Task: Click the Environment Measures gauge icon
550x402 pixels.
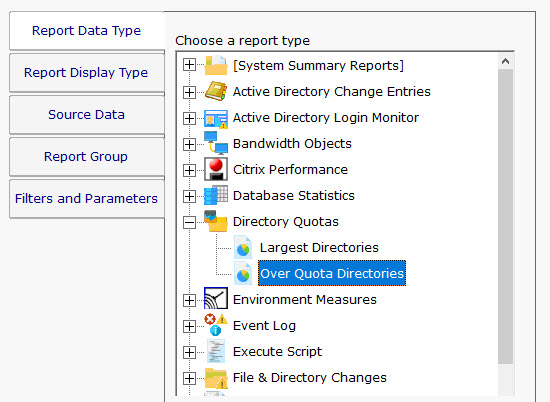Action: coord(216,299)
